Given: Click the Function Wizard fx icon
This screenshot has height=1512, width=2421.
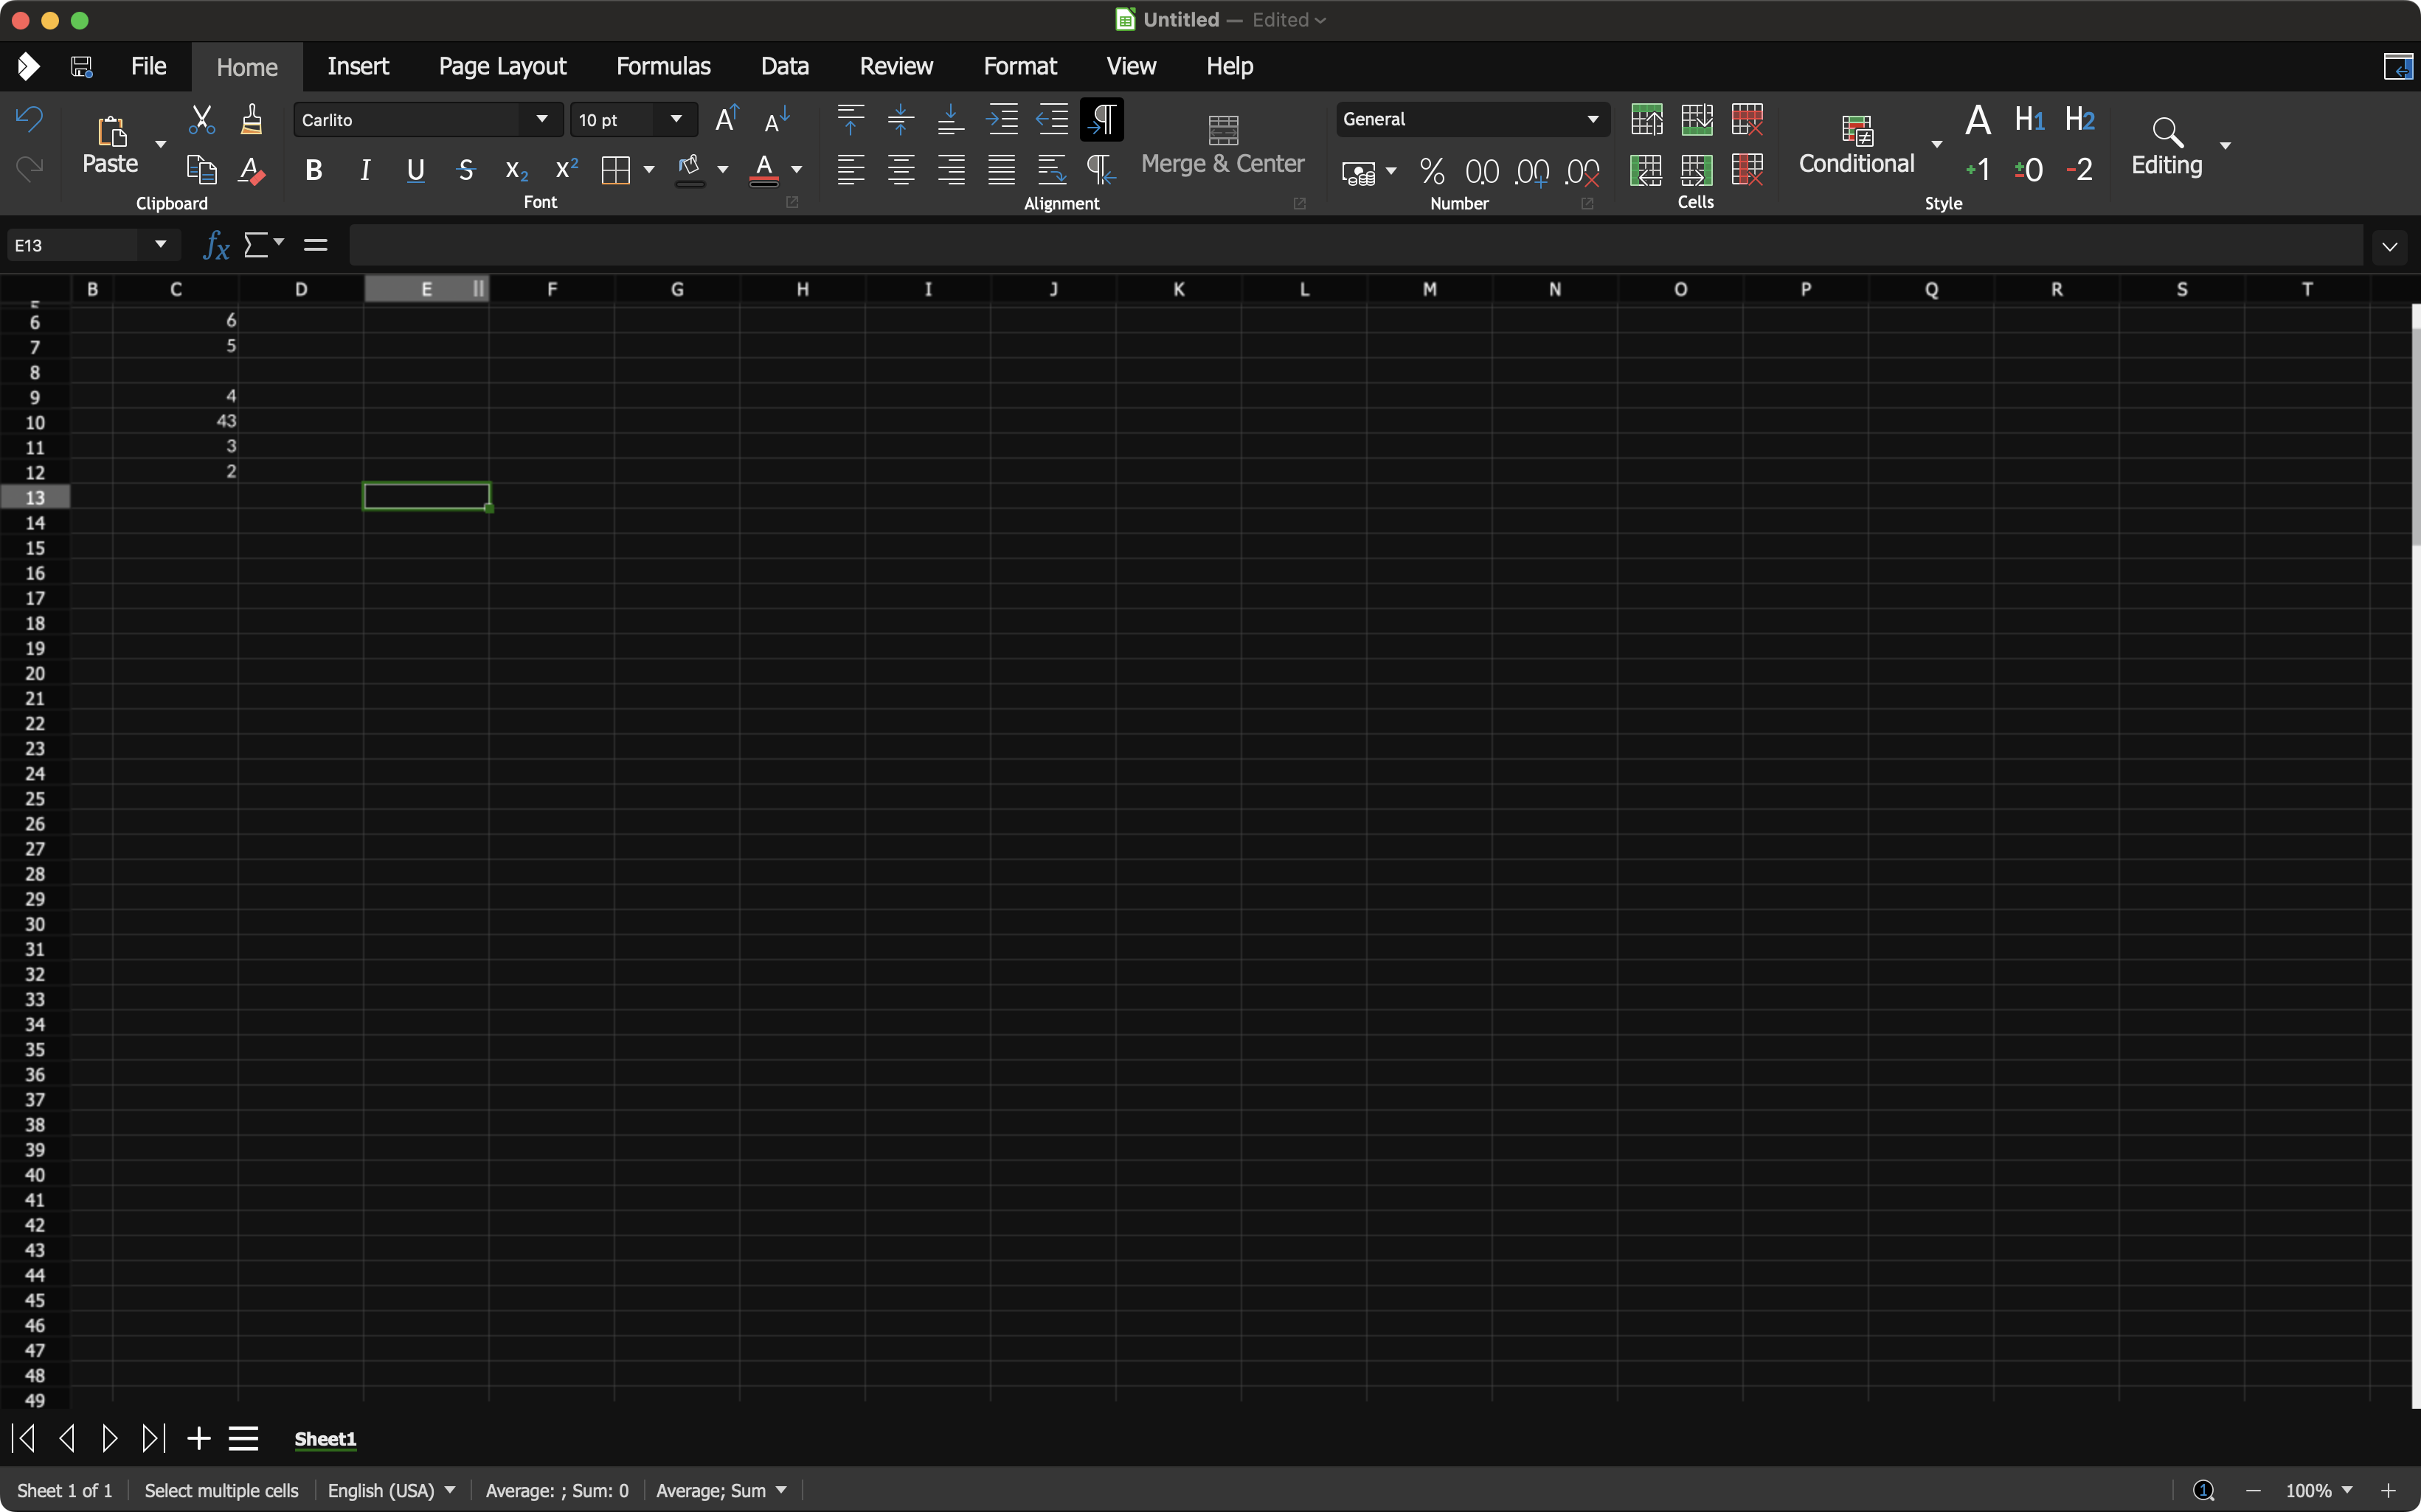Looking at the screenshot, I should (x=216, y=245).
